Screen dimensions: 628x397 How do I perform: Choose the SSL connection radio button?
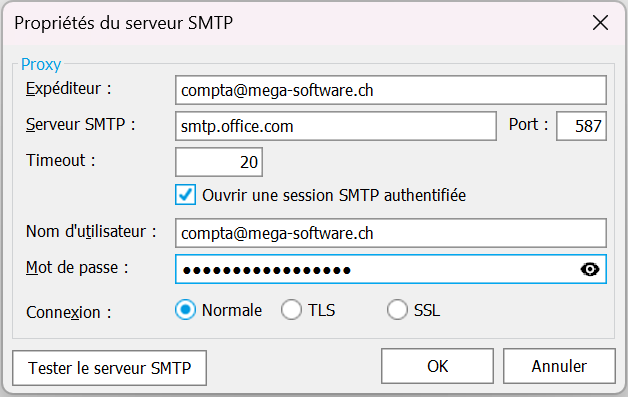click(397, 310)
